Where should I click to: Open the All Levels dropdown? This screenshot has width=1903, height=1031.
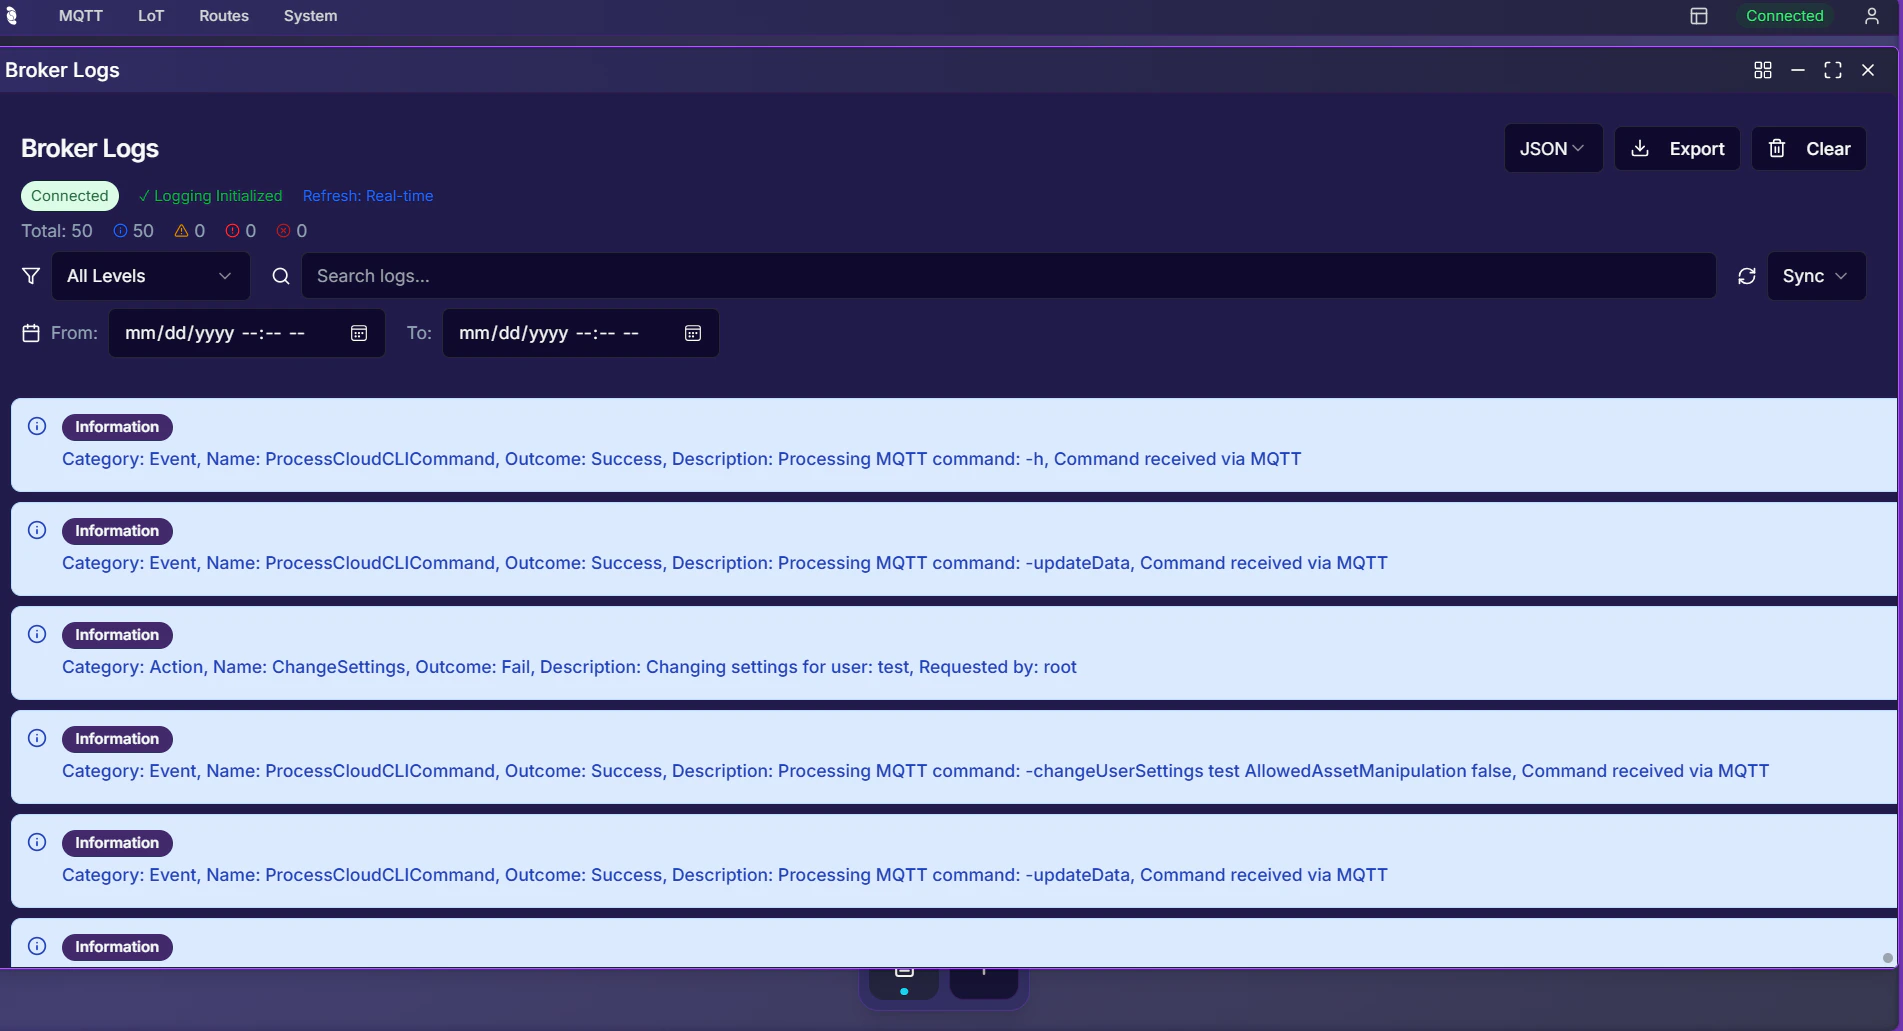(150, 276)
